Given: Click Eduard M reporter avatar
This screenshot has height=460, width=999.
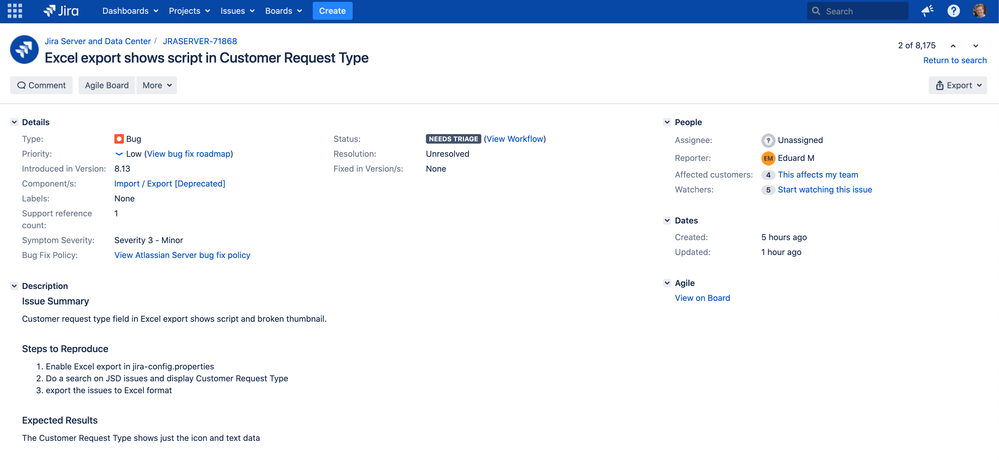Looking at the screenshot, I should pyautogui.click(x=768, y=158).
